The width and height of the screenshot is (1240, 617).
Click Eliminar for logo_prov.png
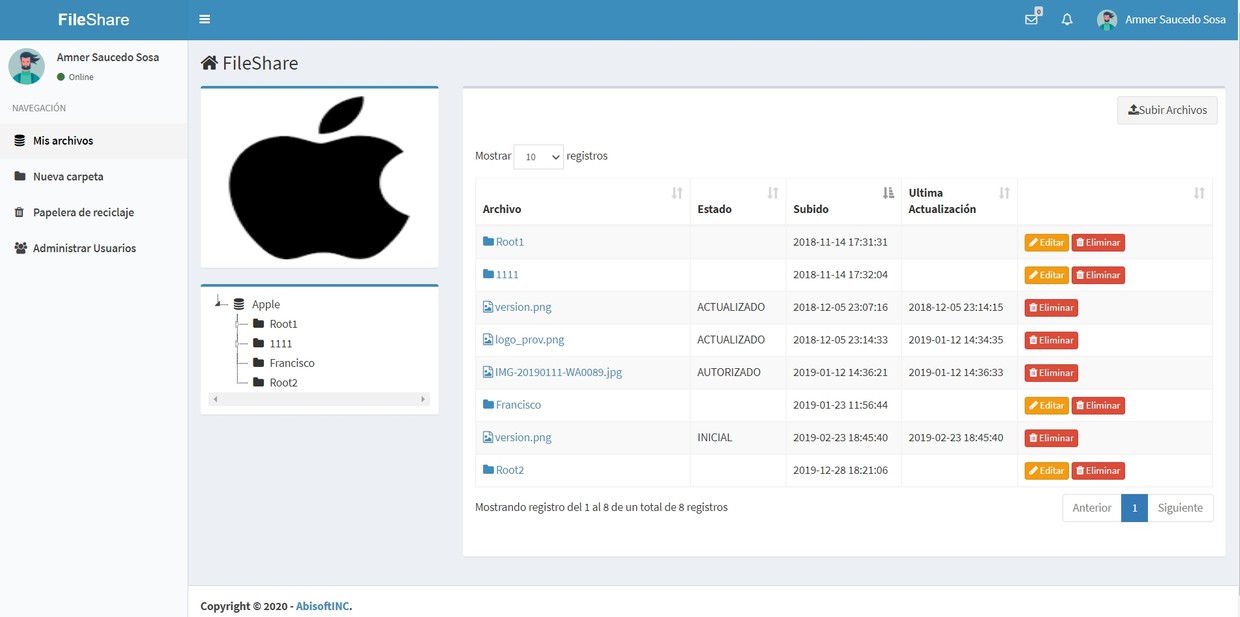(x=1051, y=340)
